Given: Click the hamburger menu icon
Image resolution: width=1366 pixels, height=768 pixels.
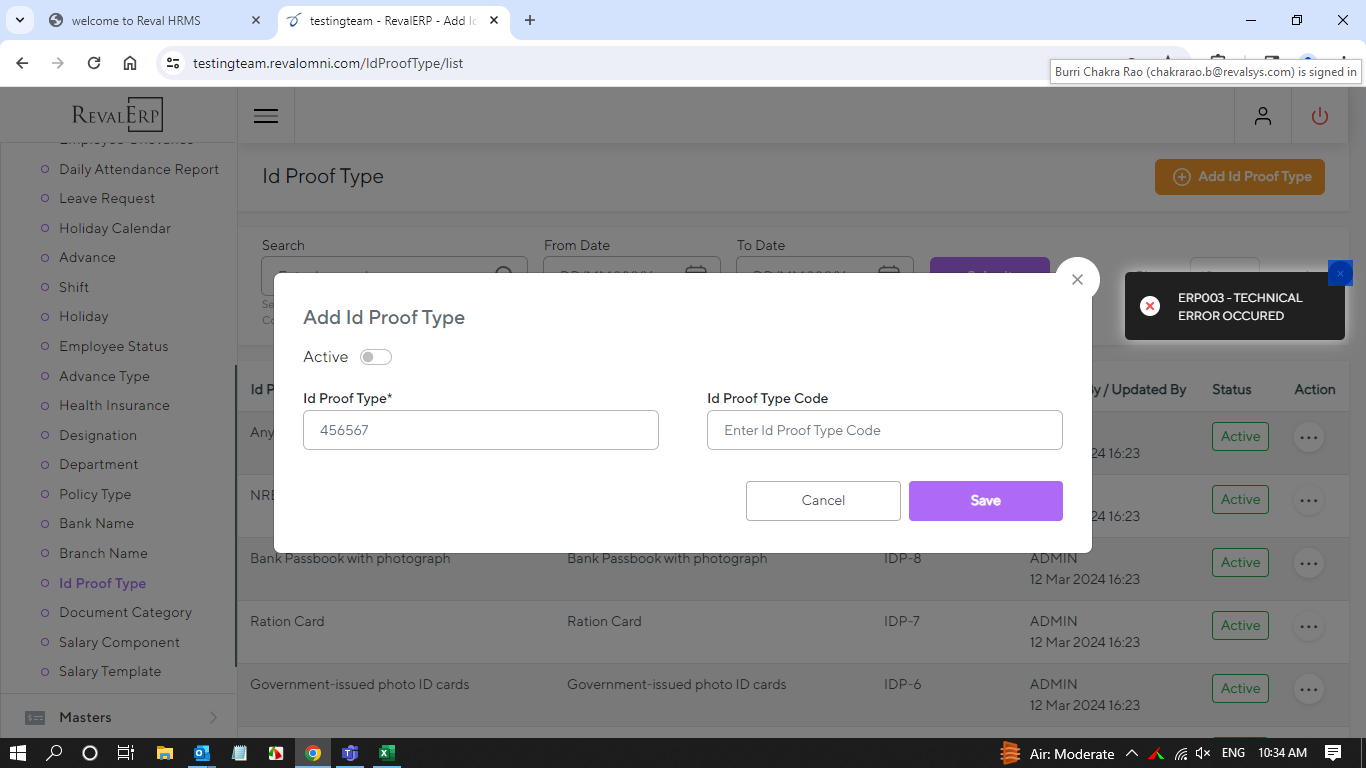Looking at the screenshot, I should (266, 116).
